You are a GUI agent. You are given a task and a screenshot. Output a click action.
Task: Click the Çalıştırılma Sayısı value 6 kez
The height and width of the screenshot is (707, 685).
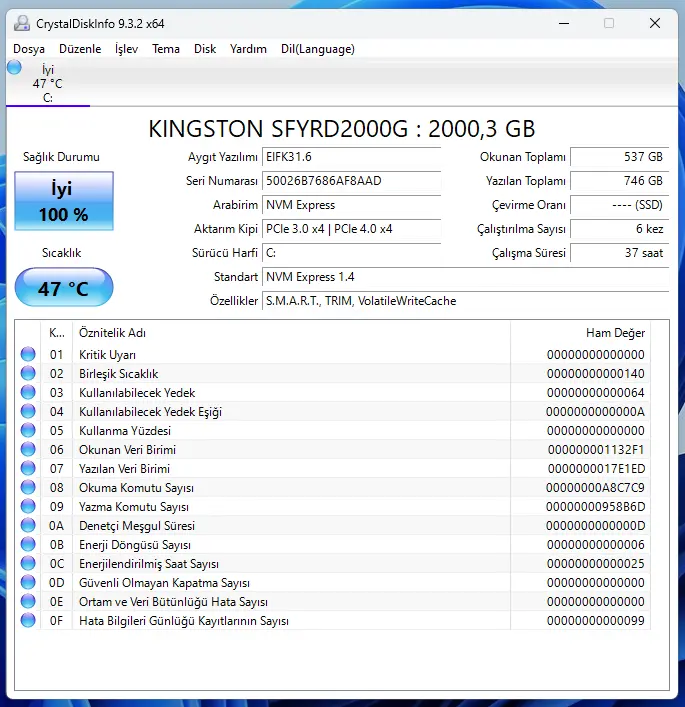coord(620,229)
